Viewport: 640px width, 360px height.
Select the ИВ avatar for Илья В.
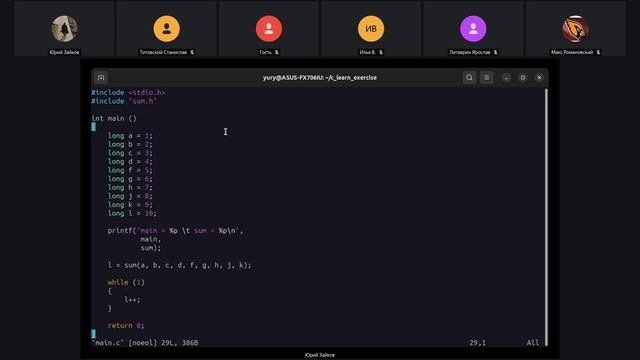371,29
